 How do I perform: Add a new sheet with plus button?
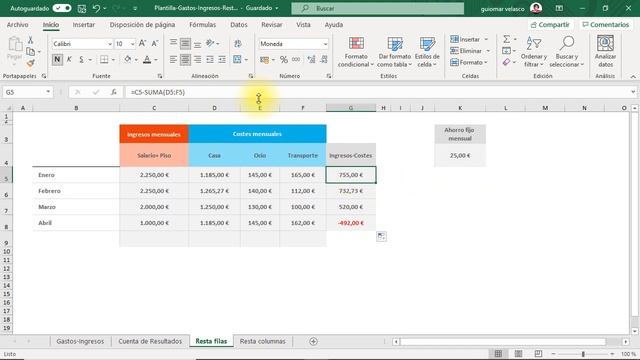click(x=313, y=341)
